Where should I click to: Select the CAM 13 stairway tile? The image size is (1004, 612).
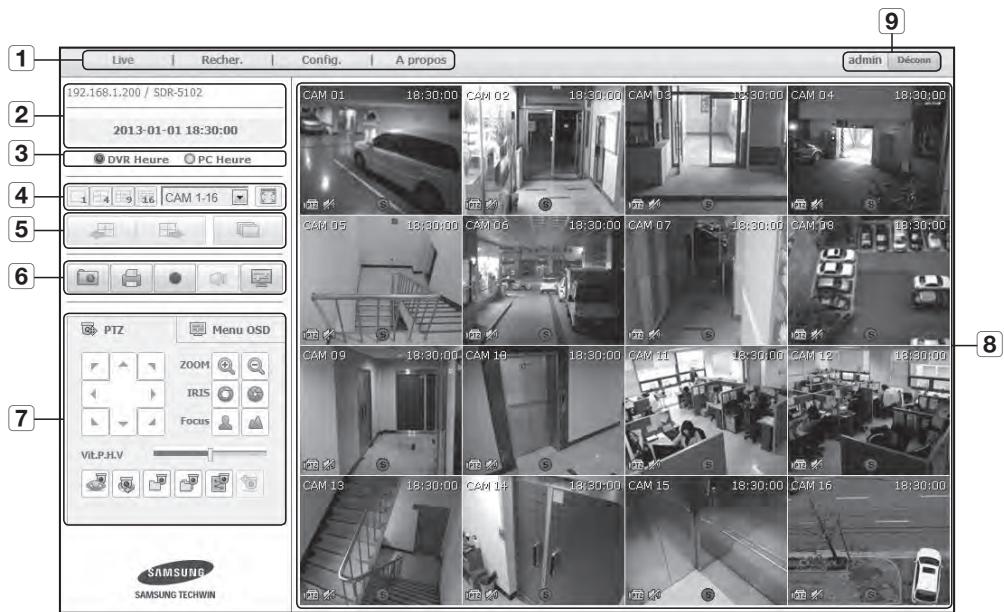[380, 540]
